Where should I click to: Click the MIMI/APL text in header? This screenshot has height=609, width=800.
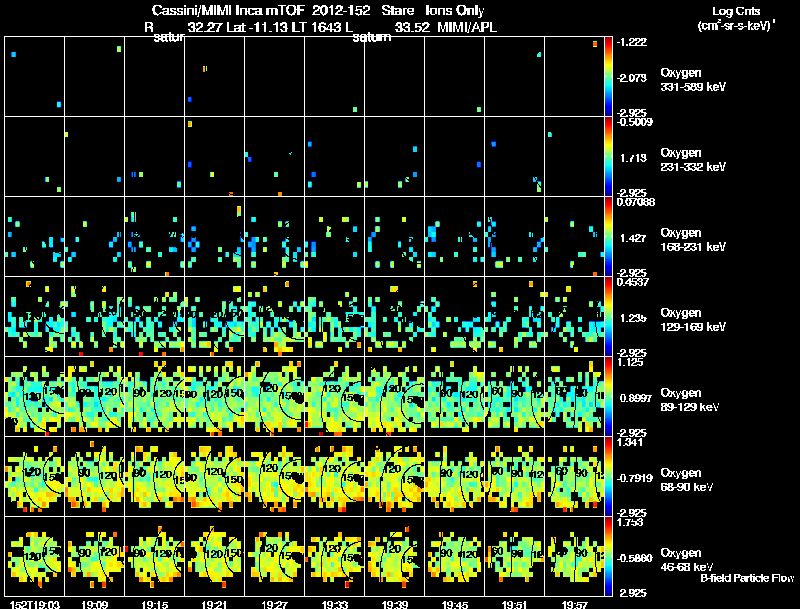tap(467, 27)
